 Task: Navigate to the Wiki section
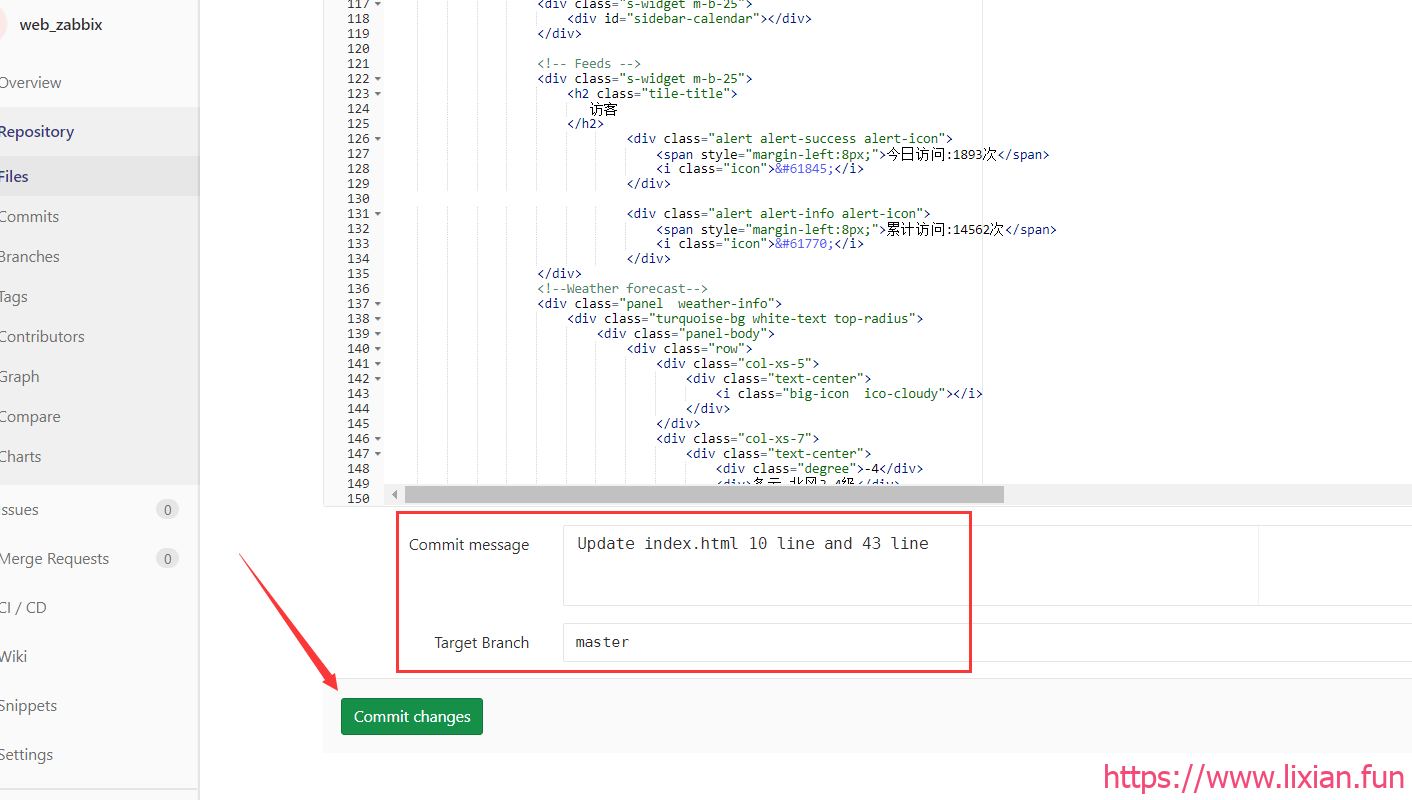[14, 657]
